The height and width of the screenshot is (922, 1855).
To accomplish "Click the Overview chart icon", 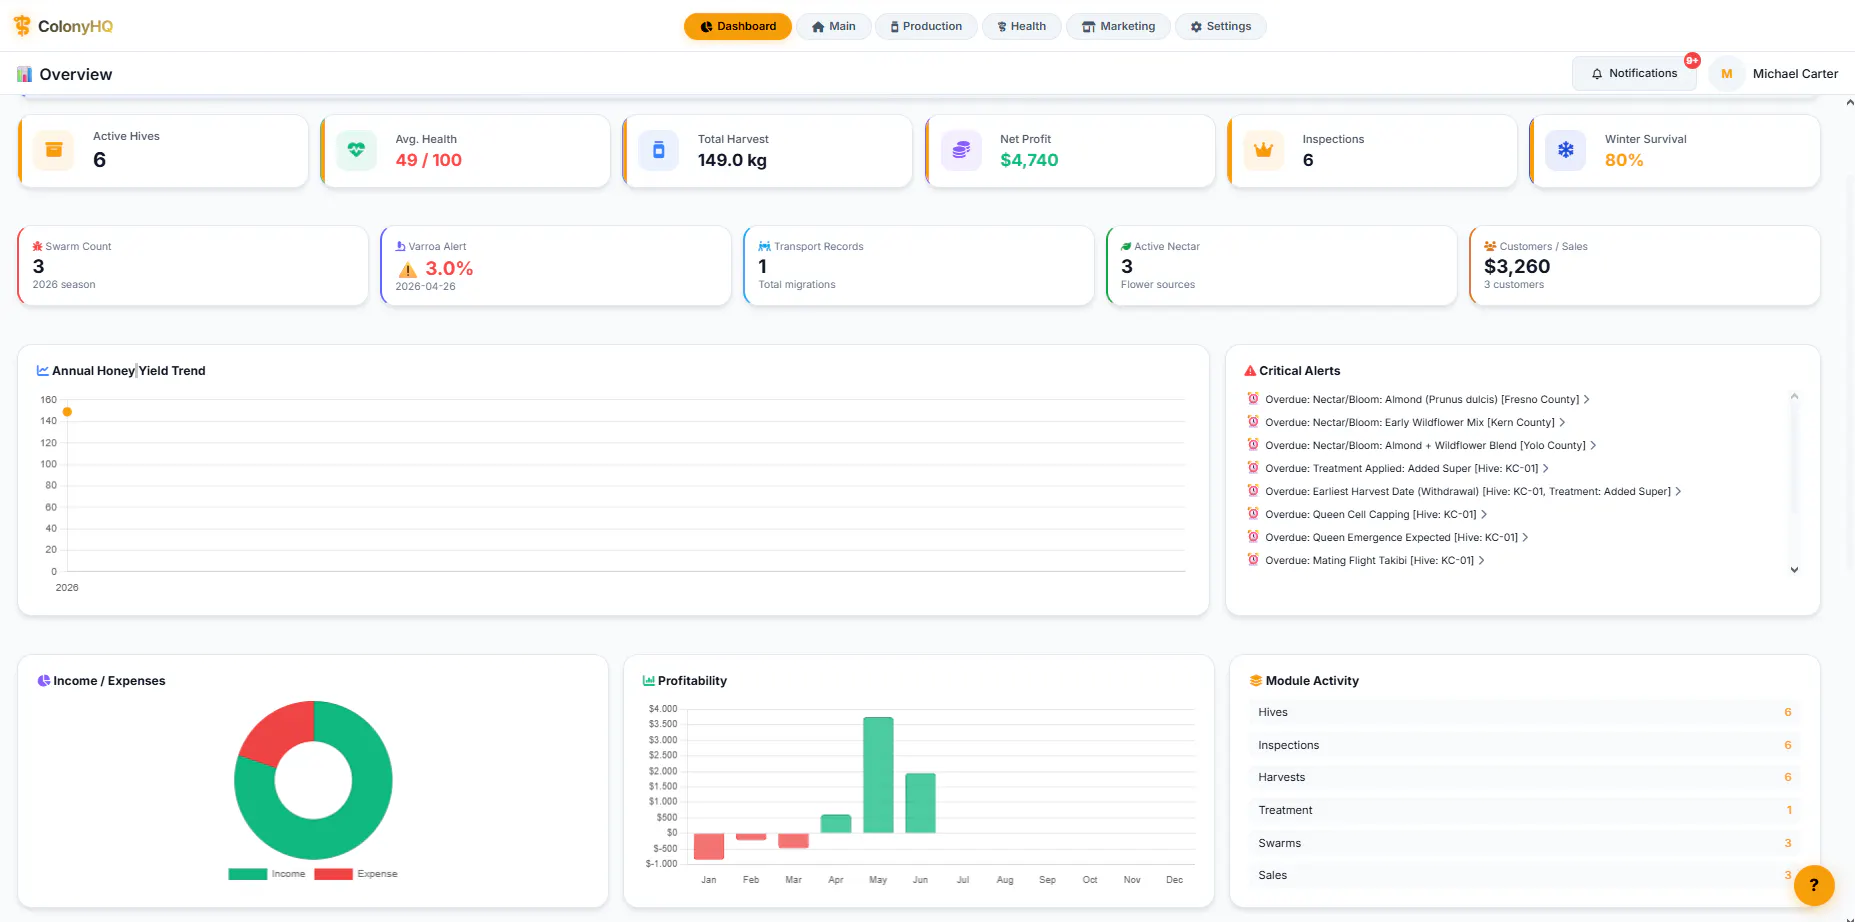I will [x=24, y=74].
